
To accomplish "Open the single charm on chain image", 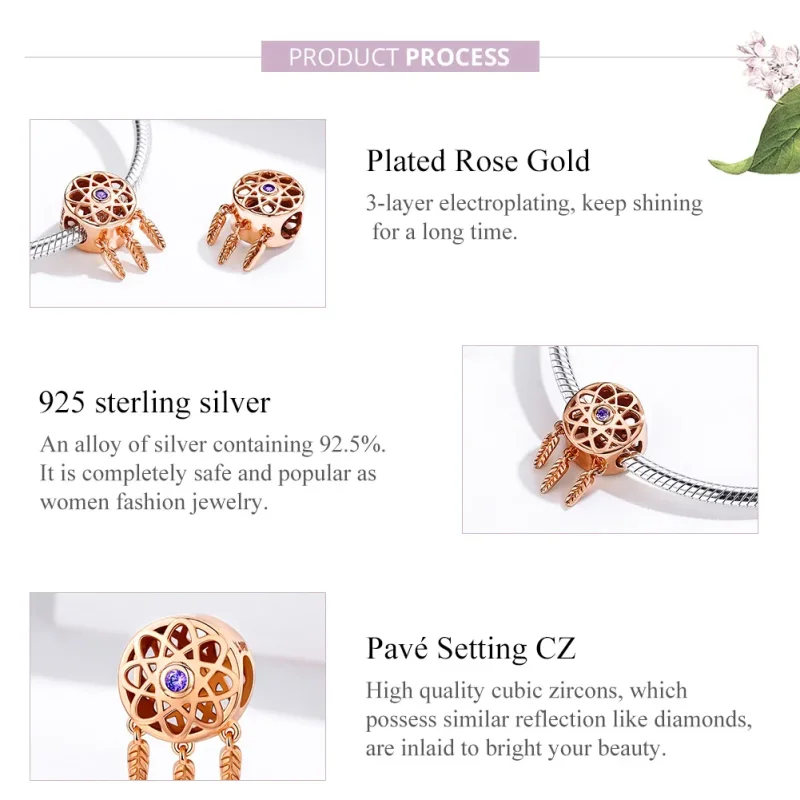I will pos(609,439).
